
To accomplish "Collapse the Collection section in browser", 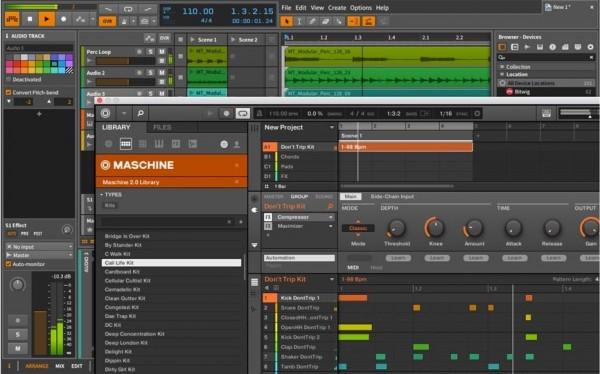I will pyautogui.click(x=502, y=67).
